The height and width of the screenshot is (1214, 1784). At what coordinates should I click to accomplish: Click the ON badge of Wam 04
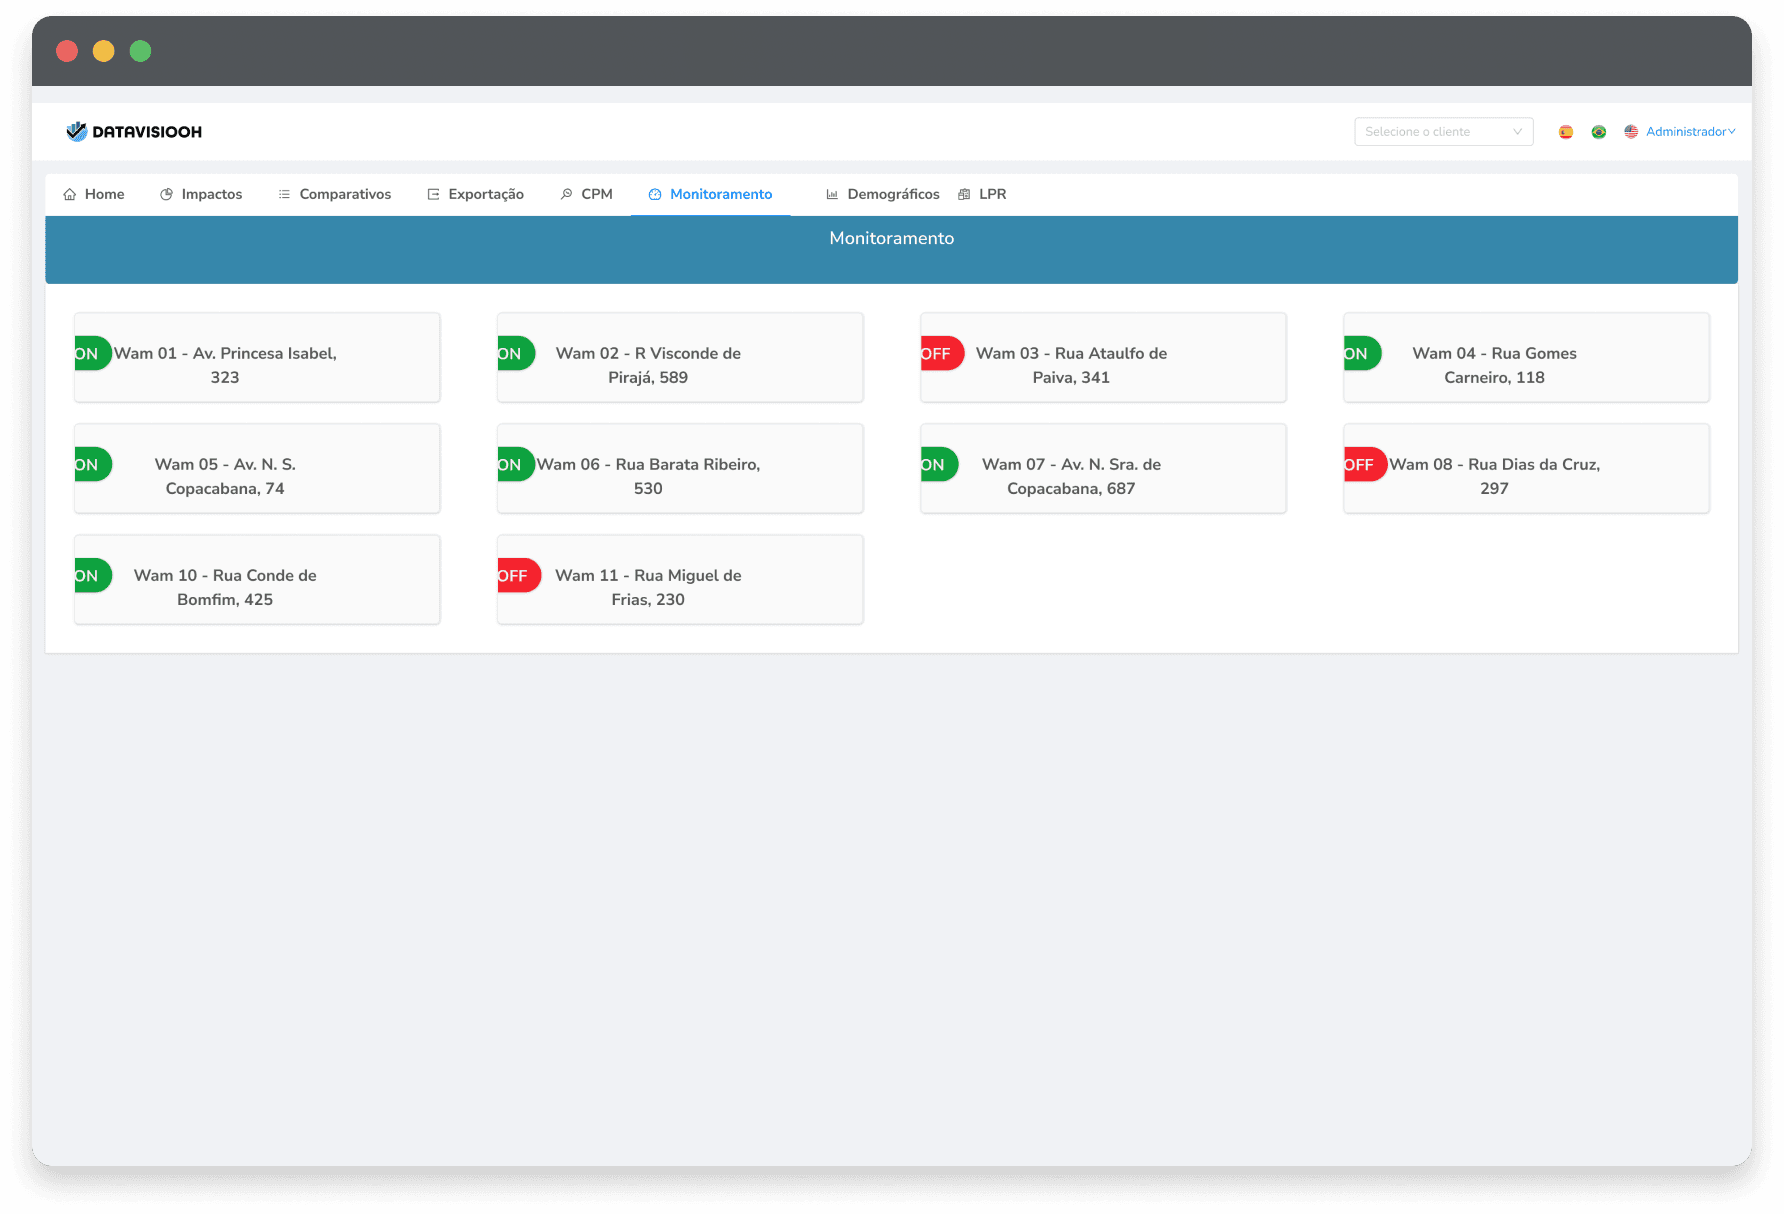1362,354
